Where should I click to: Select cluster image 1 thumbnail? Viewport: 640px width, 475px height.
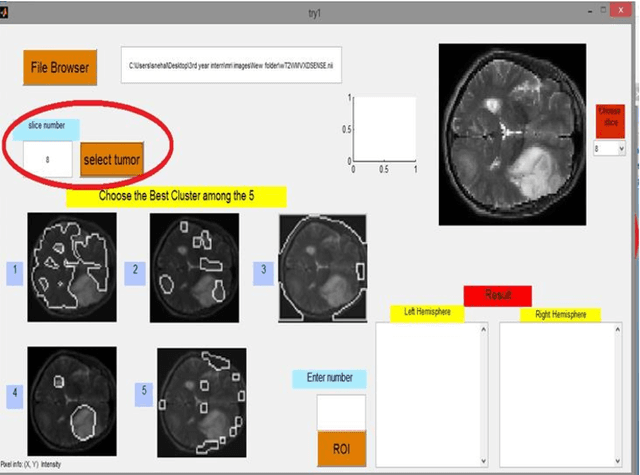[72, 267]
